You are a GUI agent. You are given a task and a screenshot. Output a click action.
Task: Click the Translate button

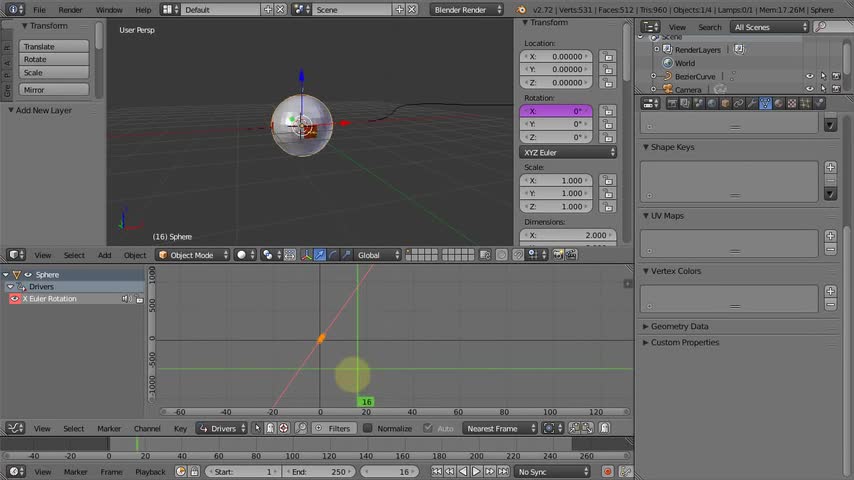pos(54,46)
